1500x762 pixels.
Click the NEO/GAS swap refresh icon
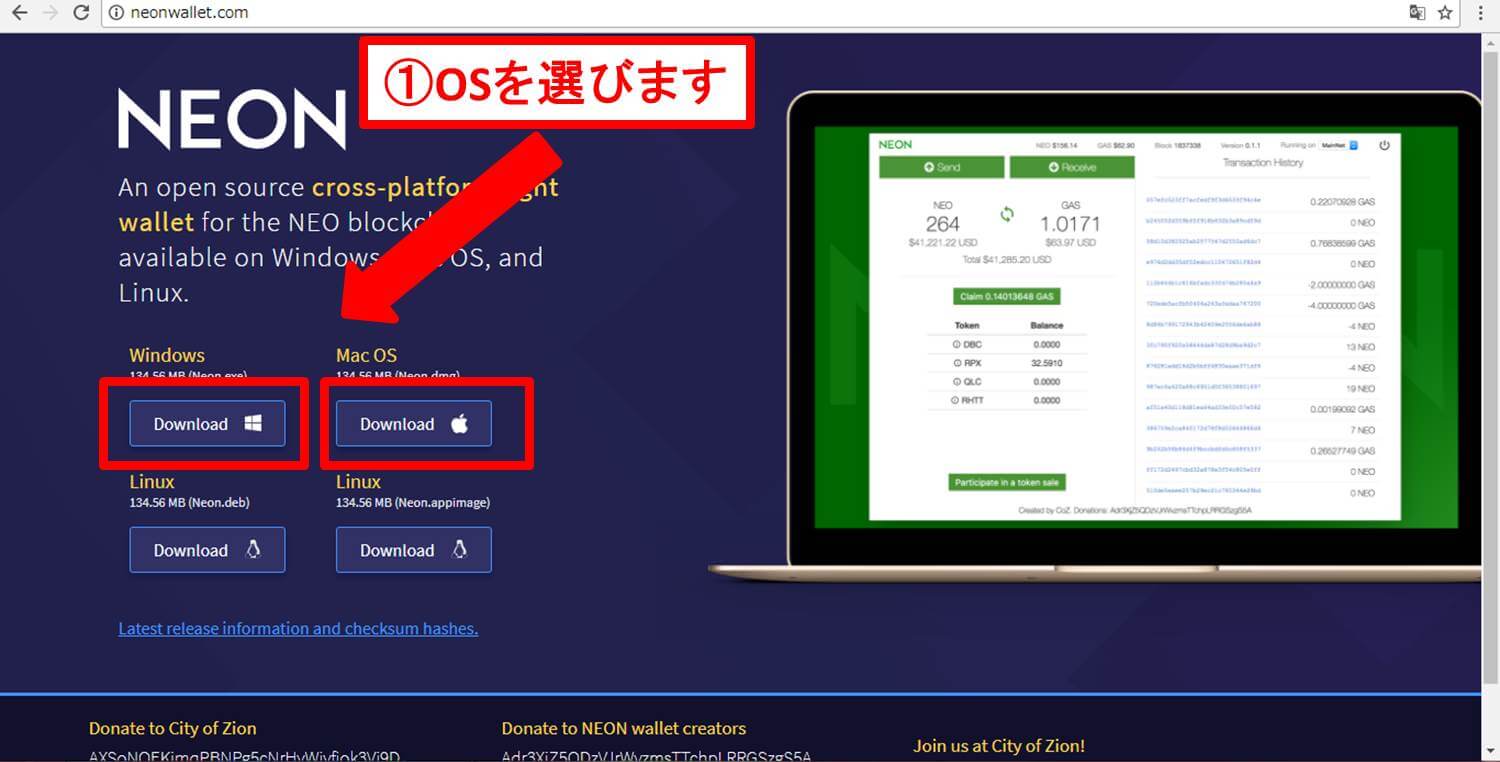tap(1007, 214)
